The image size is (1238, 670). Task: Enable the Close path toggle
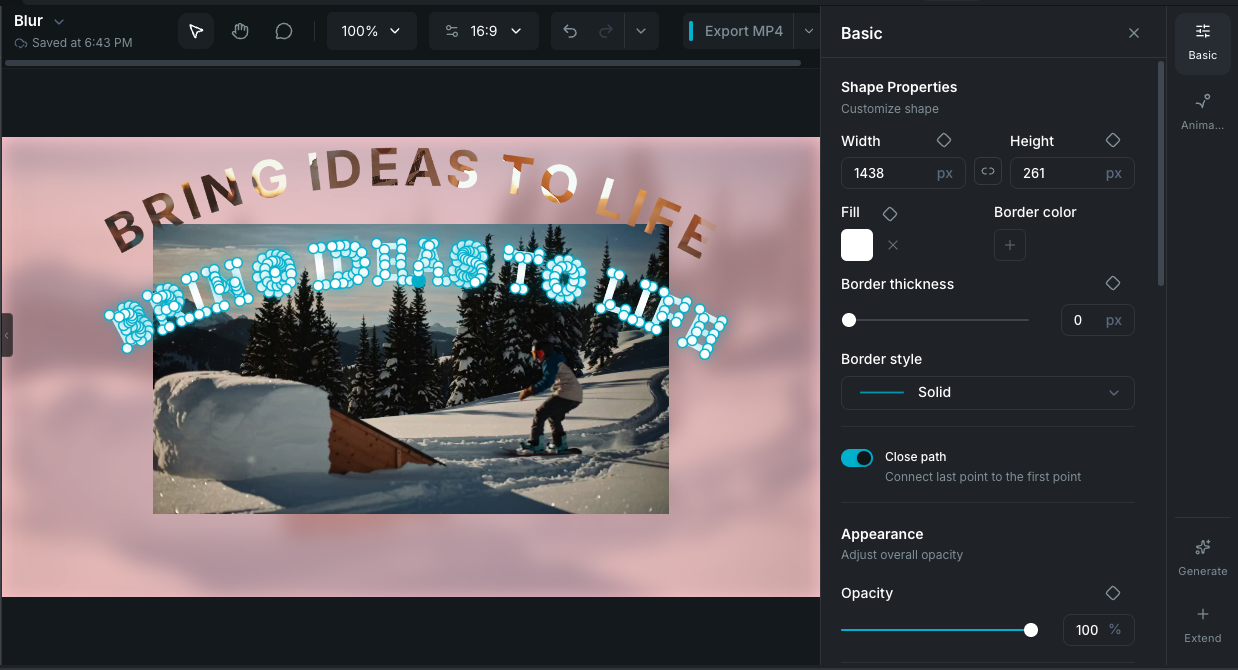[857, 457]
